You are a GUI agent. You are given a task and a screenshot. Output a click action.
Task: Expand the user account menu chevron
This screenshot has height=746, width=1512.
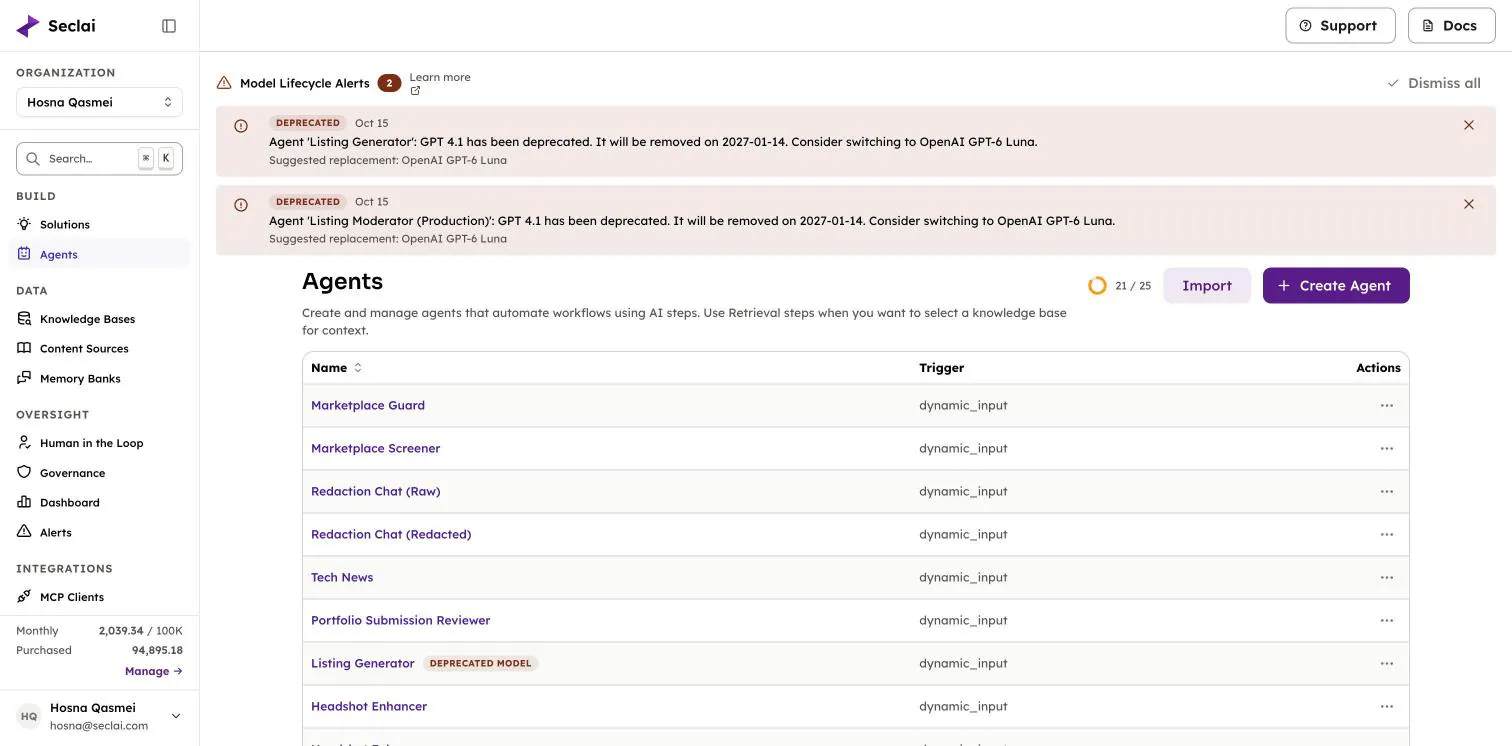[x=176, y=716]
